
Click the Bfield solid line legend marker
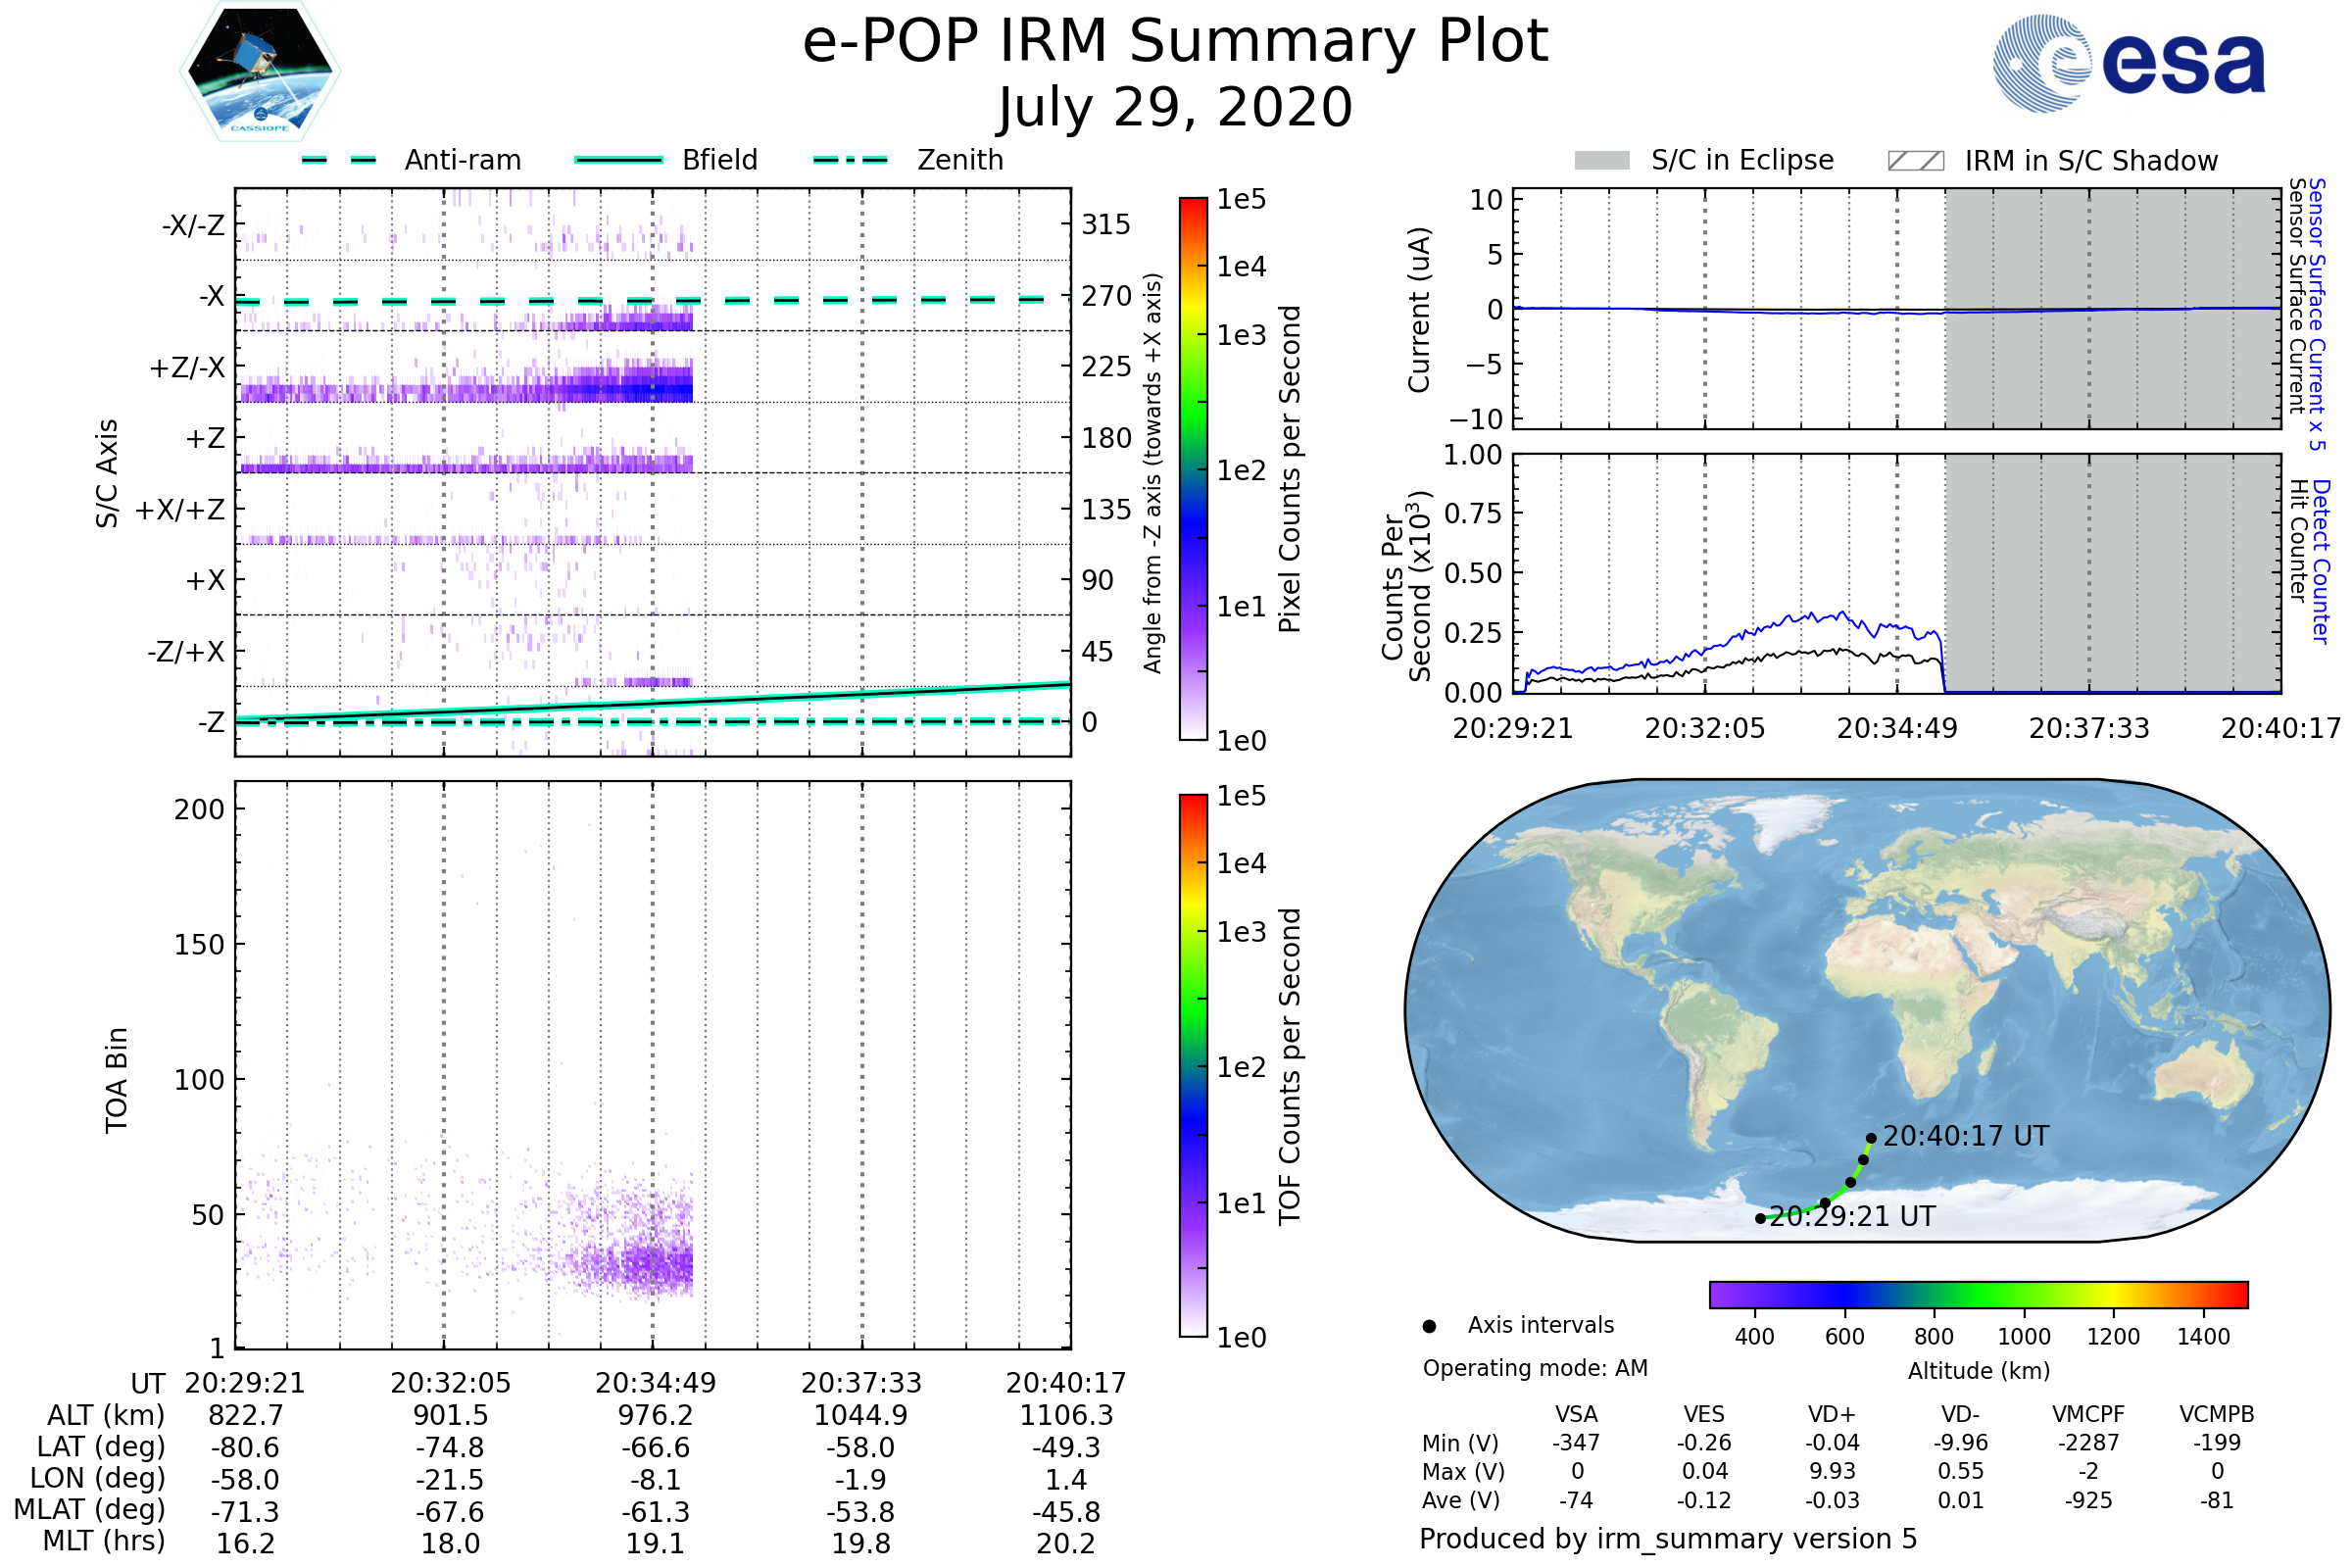(618, 160)
